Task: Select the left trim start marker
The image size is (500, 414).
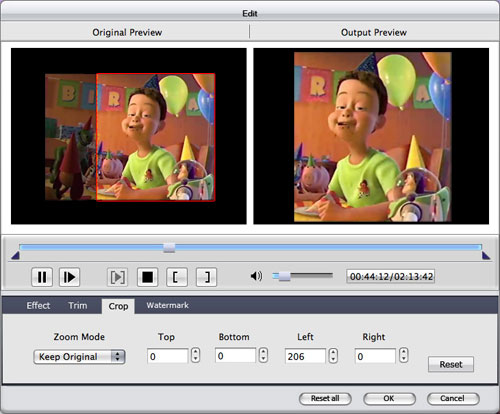Action: [15, 256]
